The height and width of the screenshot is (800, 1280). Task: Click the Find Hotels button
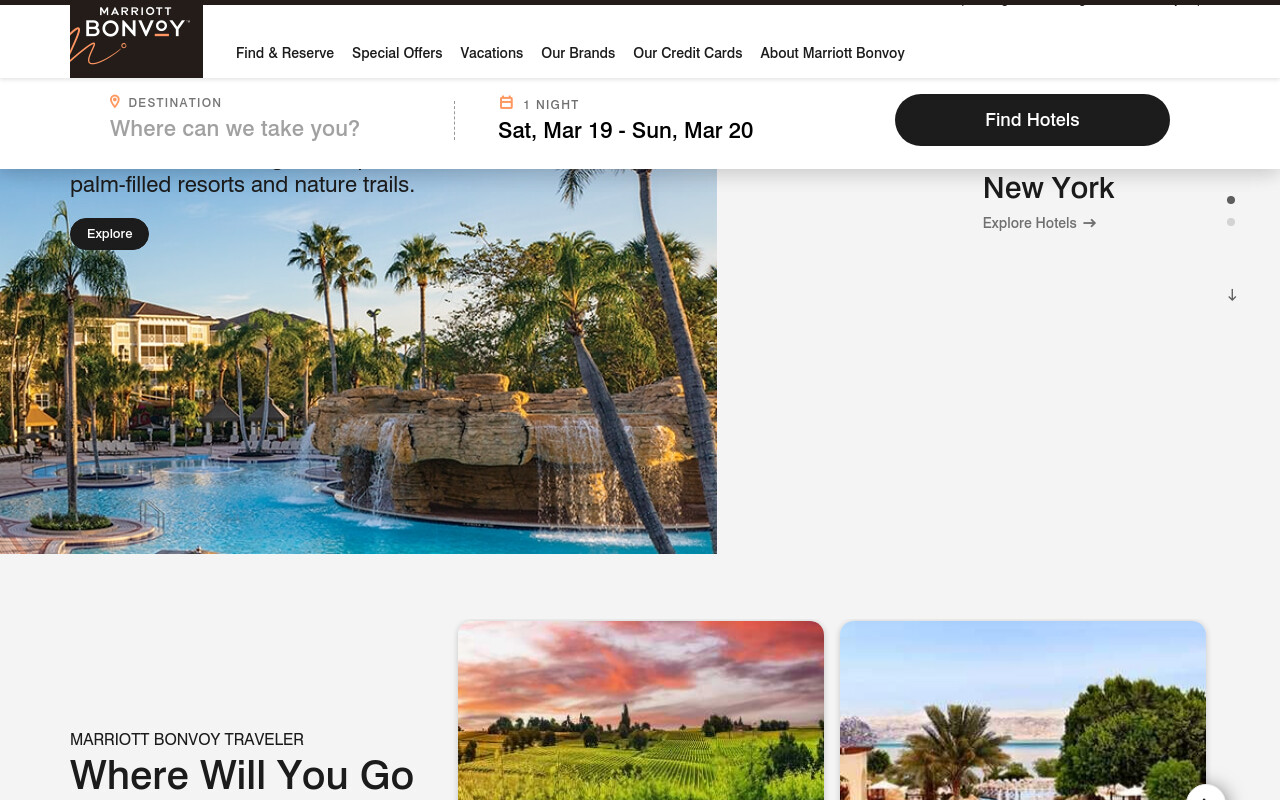point(1032,120)
